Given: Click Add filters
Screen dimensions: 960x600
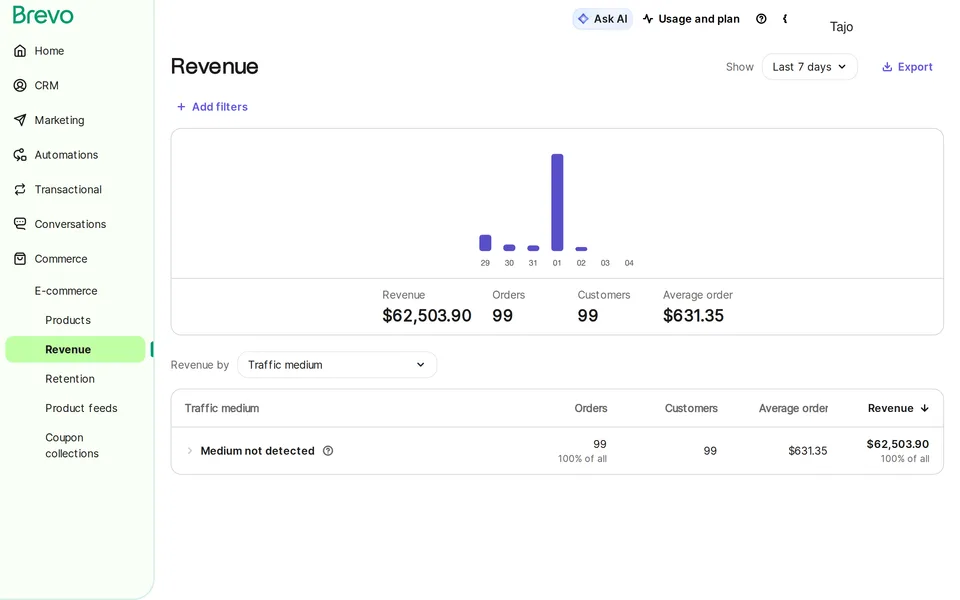Looking at the screenshot, I should pyautogui.click(x=212, y=107).
